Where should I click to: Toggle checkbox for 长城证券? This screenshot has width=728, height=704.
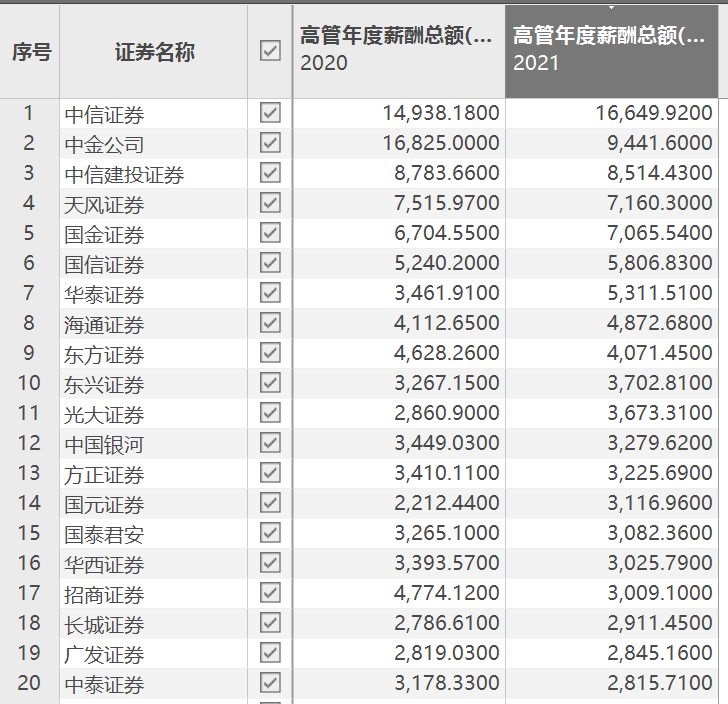click(x=270, y=623)
